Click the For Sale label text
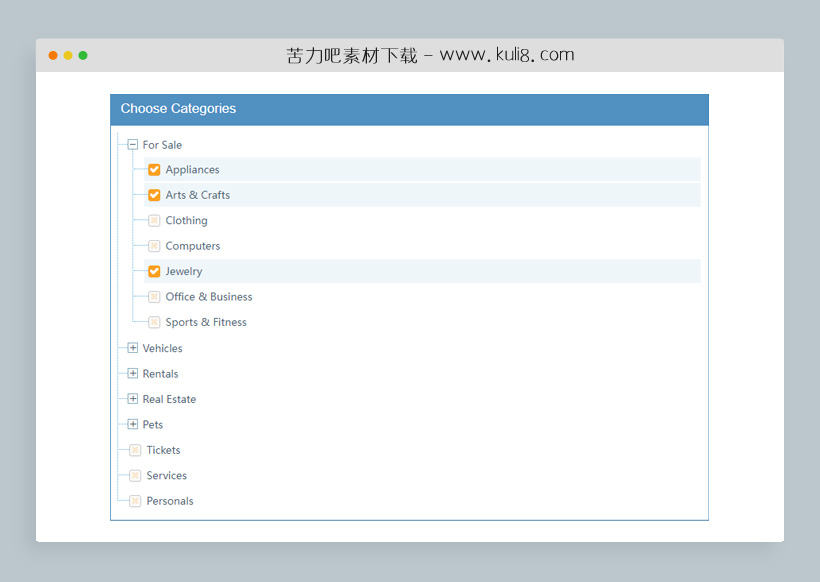Image resolution: width=820 pixels, height=582 pixels. point(162,145)
